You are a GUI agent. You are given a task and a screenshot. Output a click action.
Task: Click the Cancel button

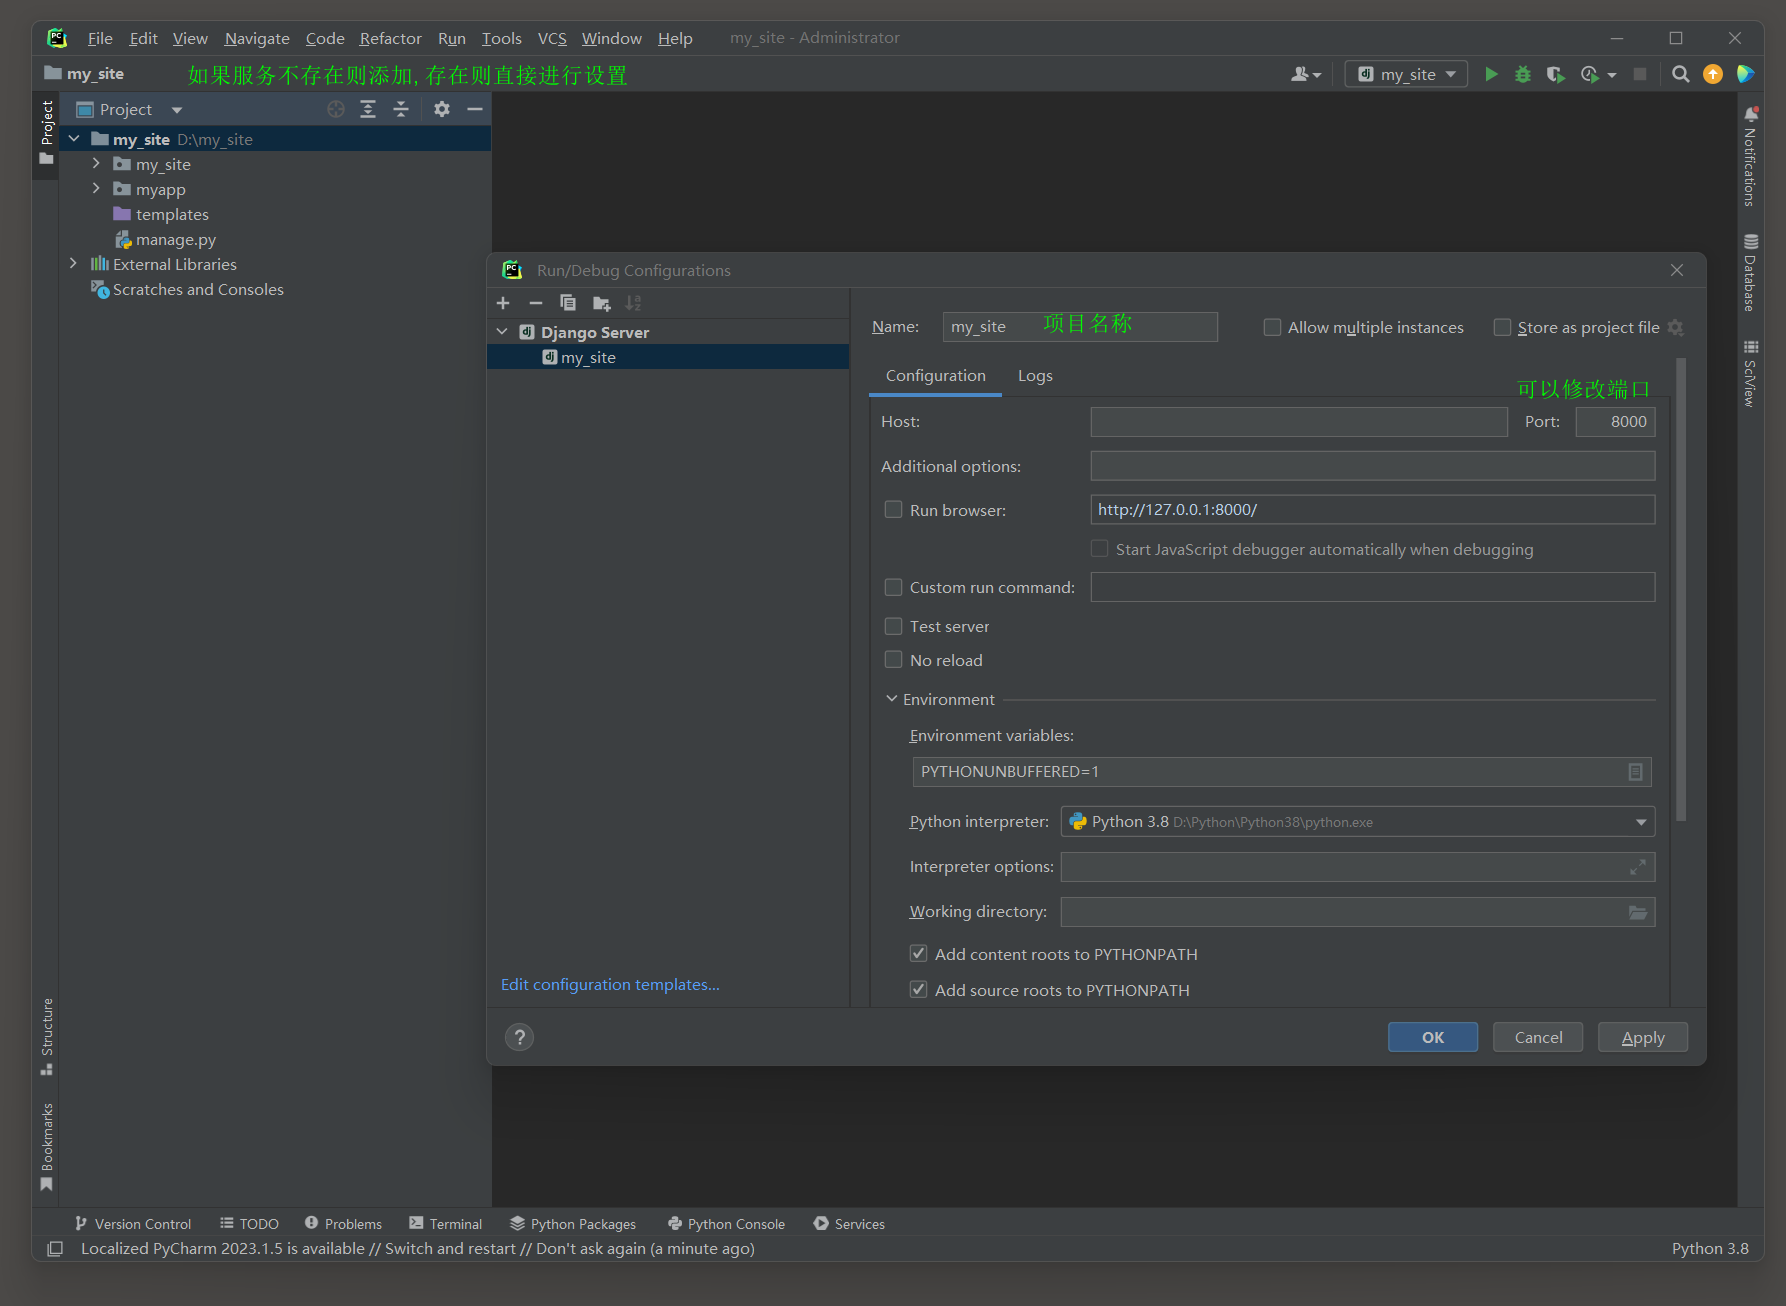tap(1538, 1037)
